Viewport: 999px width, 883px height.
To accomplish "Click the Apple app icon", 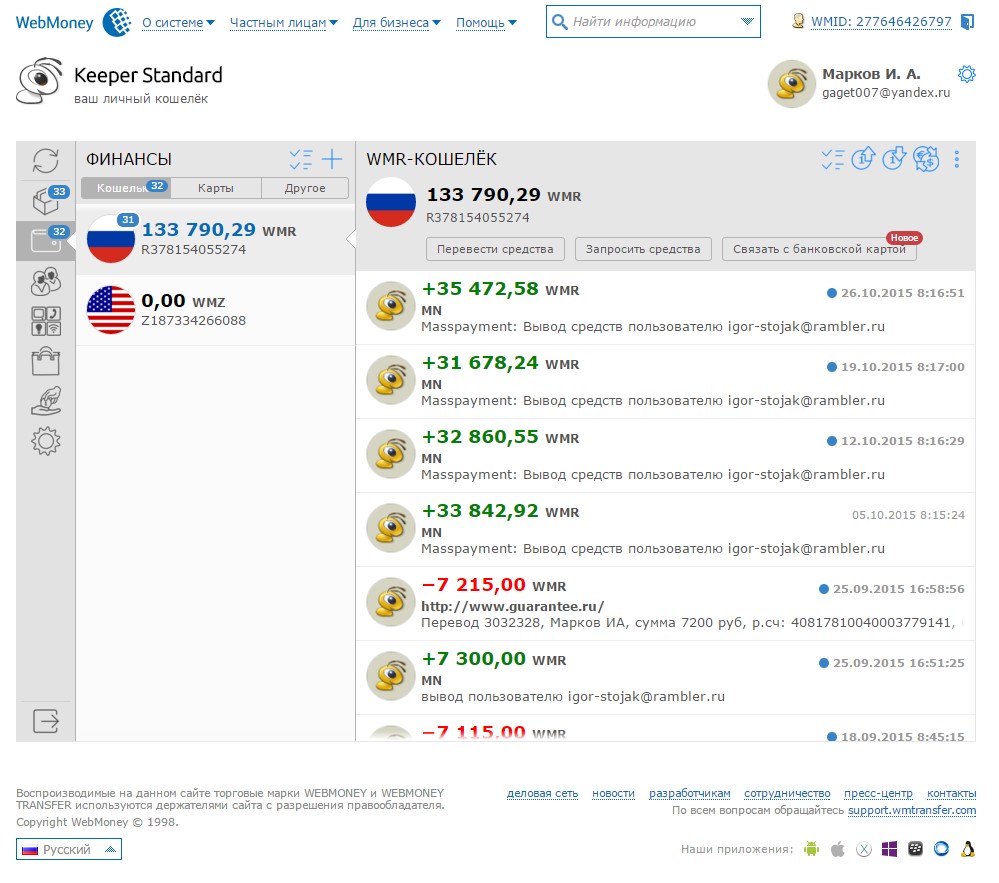I will pyautogui.click(x=838, y=849).
